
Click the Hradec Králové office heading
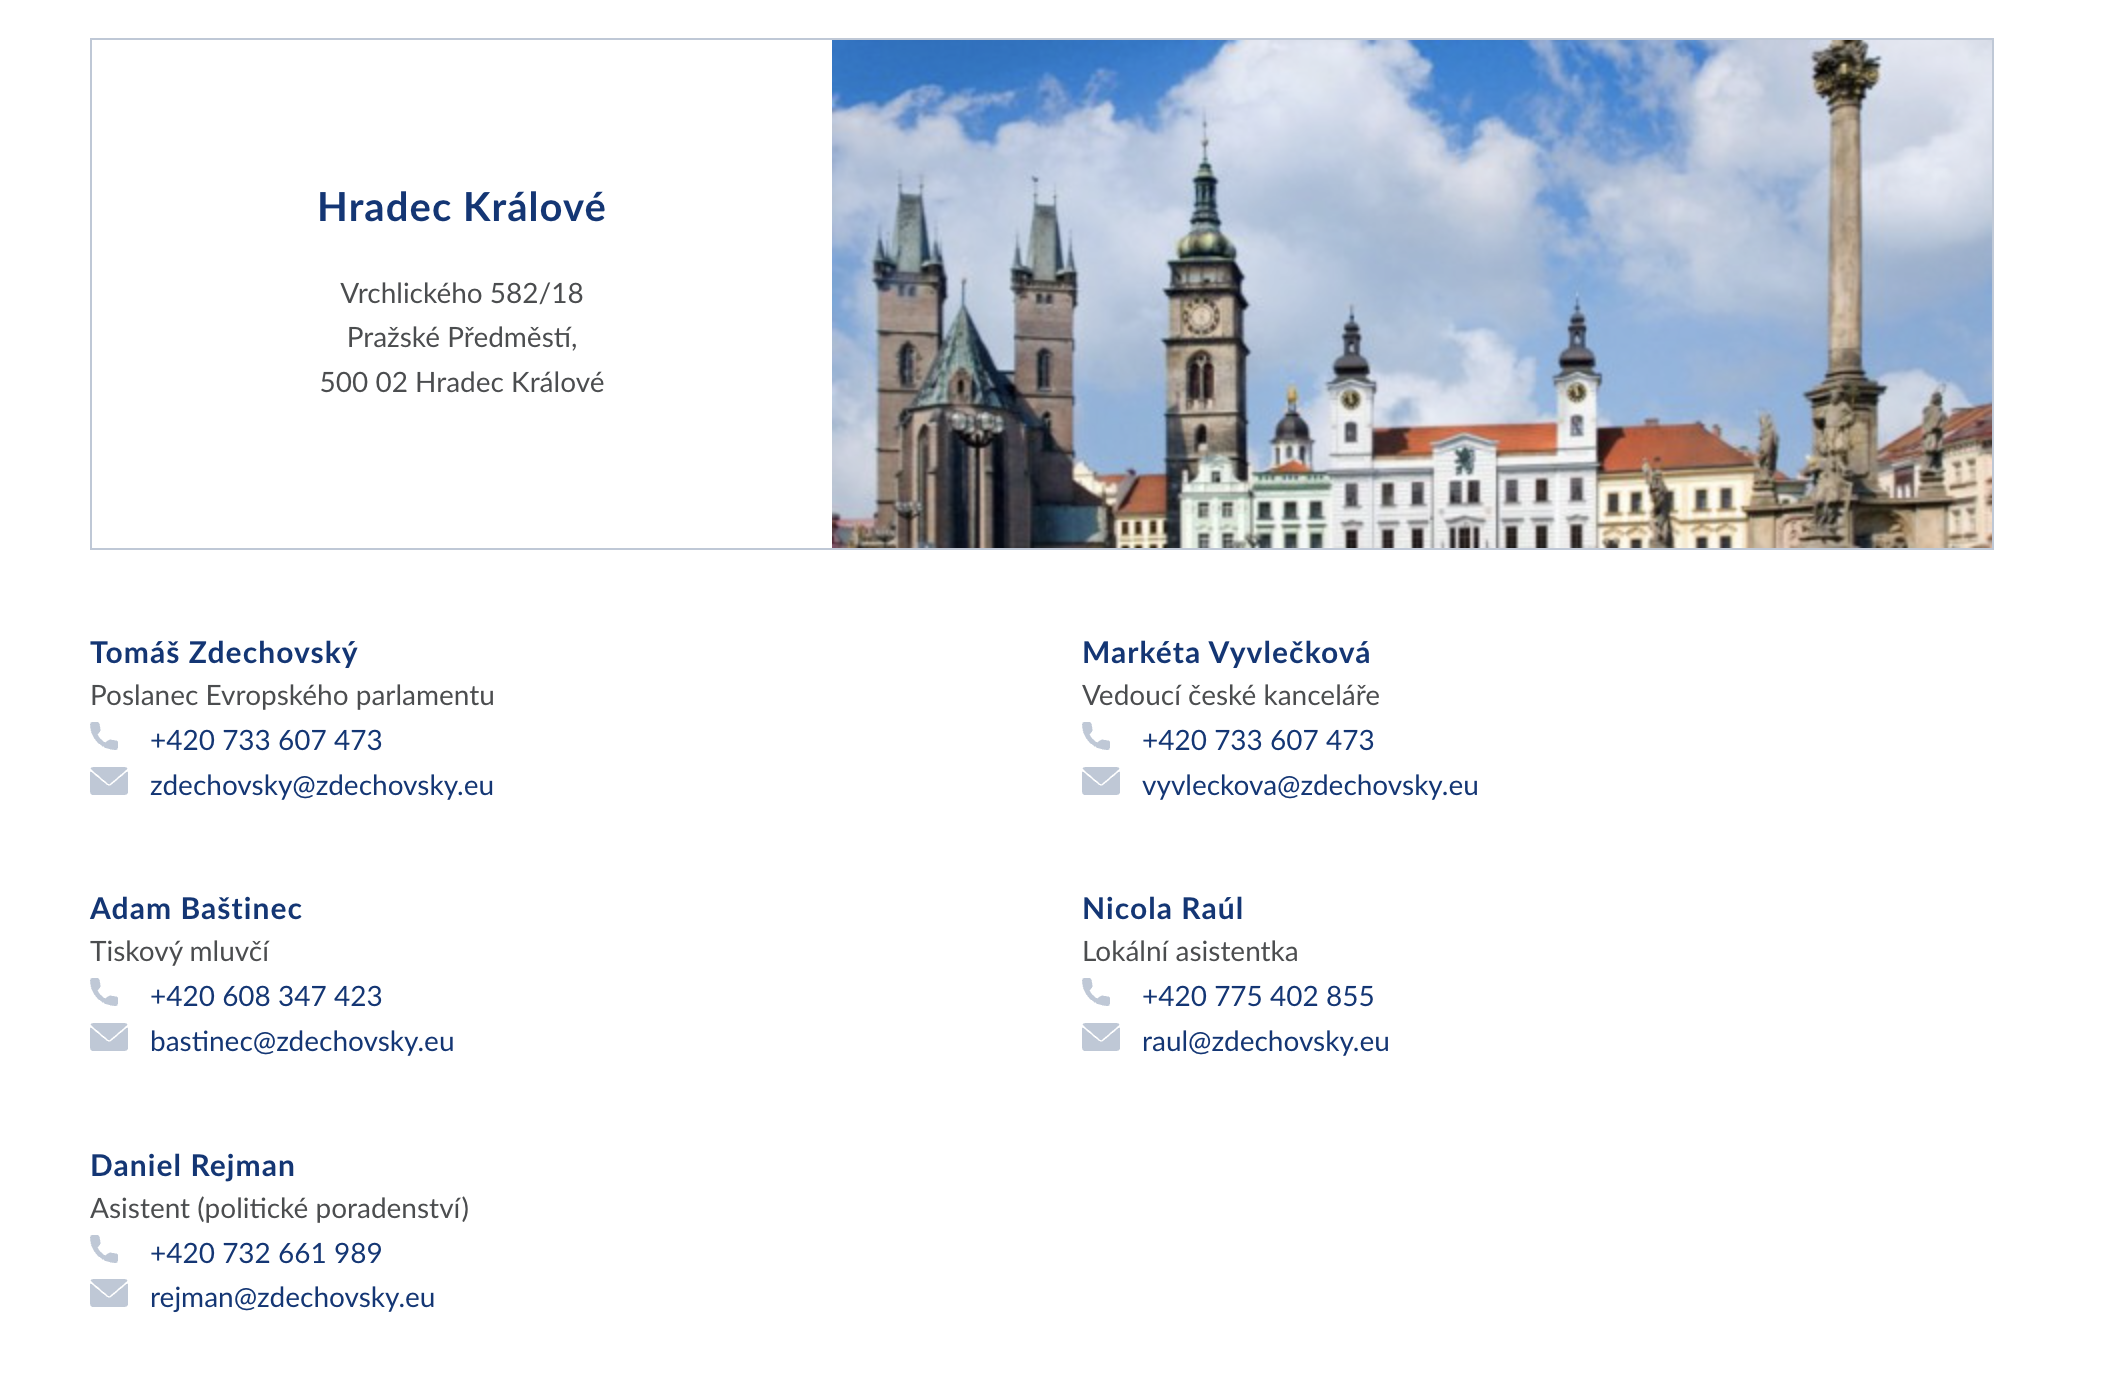click(461, 207)
